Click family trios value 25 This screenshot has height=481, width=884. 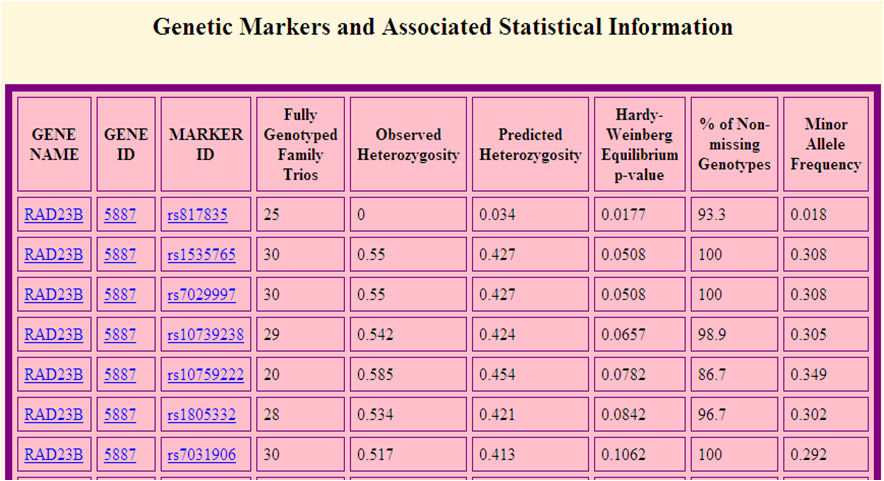point(272,214)
